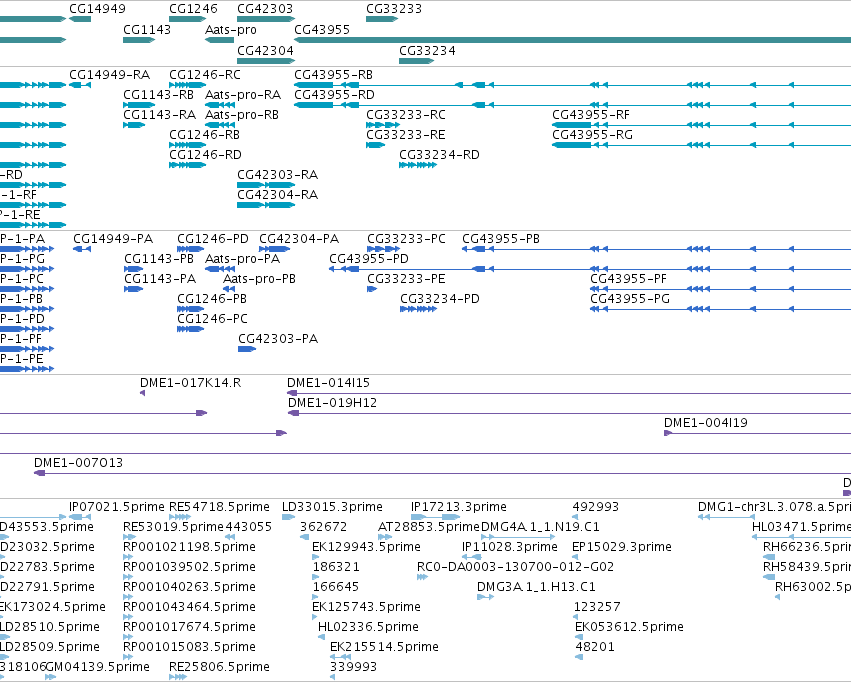Select the CG14949-PA protein label

pos(113,239)
